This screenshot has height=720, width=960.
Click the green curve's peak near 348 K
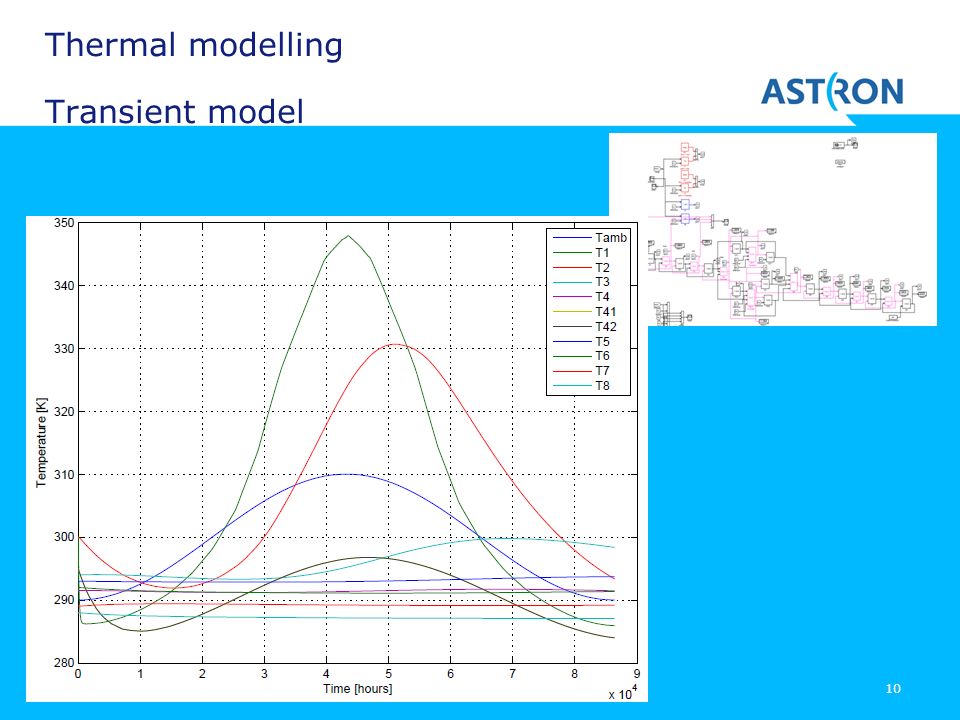[348, 236]
